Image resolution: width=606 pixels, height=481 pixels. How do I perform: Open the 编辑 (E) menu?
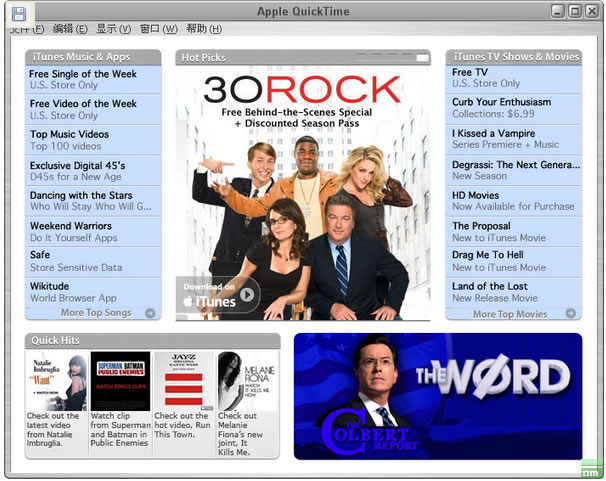coord(69,29)
